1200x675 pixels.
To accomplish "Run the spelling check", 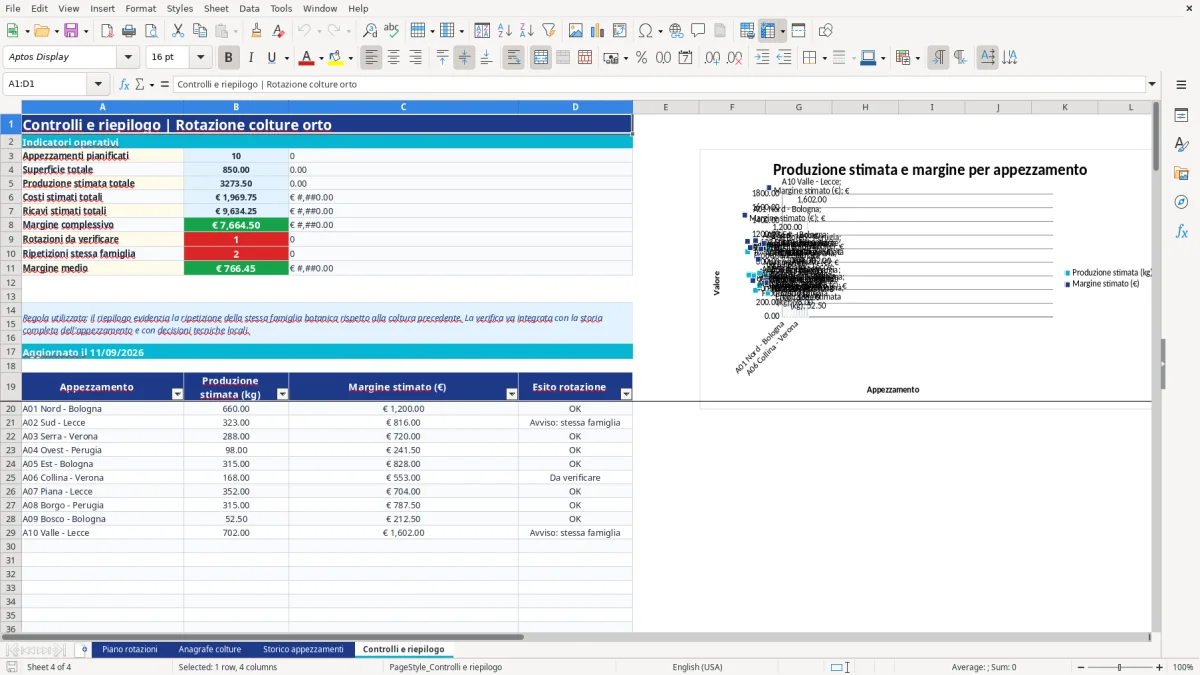I will [392, 31].
